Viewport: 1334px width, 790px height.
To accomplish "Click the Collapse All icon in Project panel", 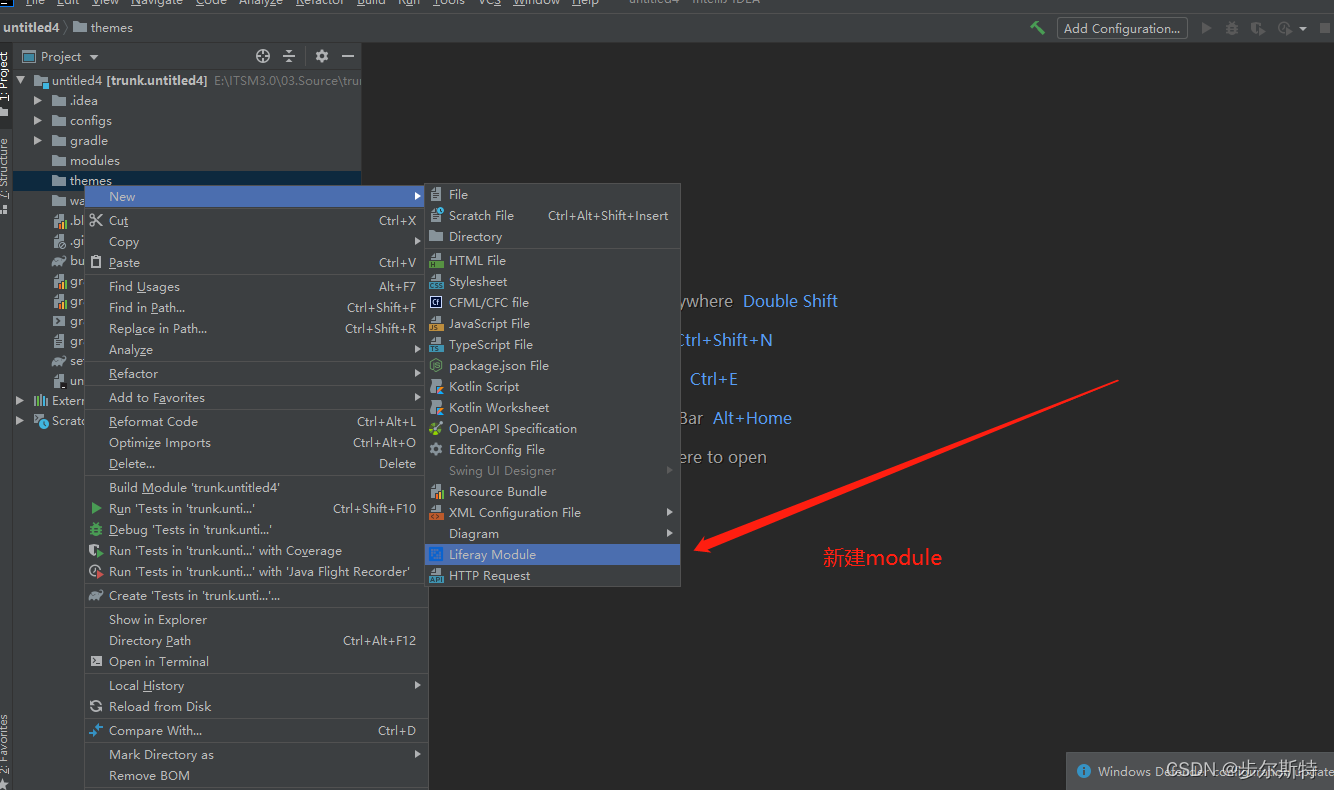I will click(x=289, y=56).
